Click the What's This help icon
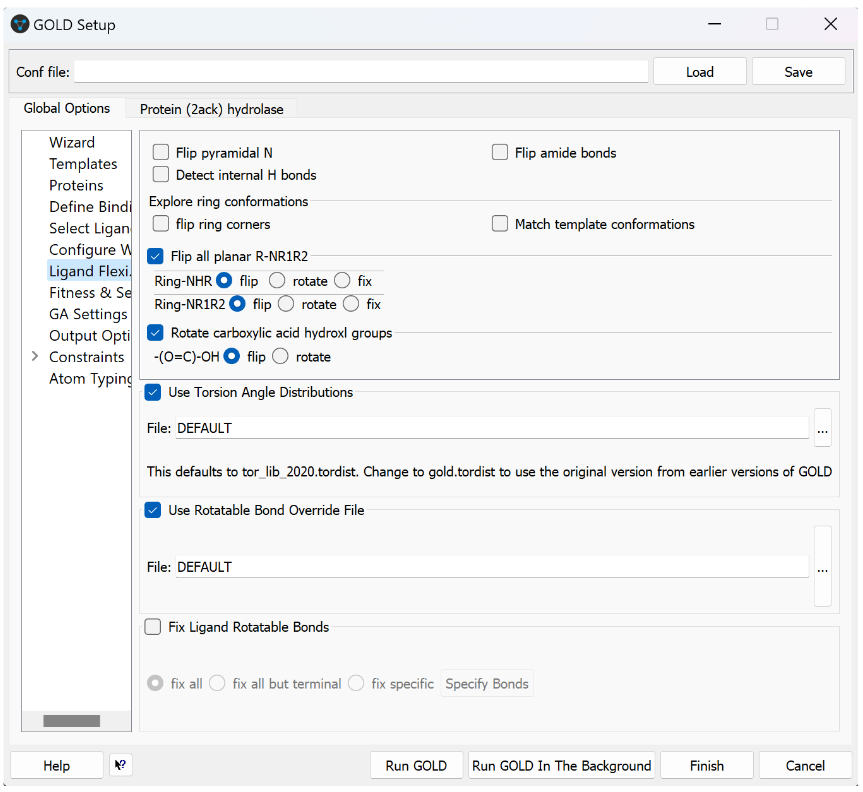 [x=121, y=765]
